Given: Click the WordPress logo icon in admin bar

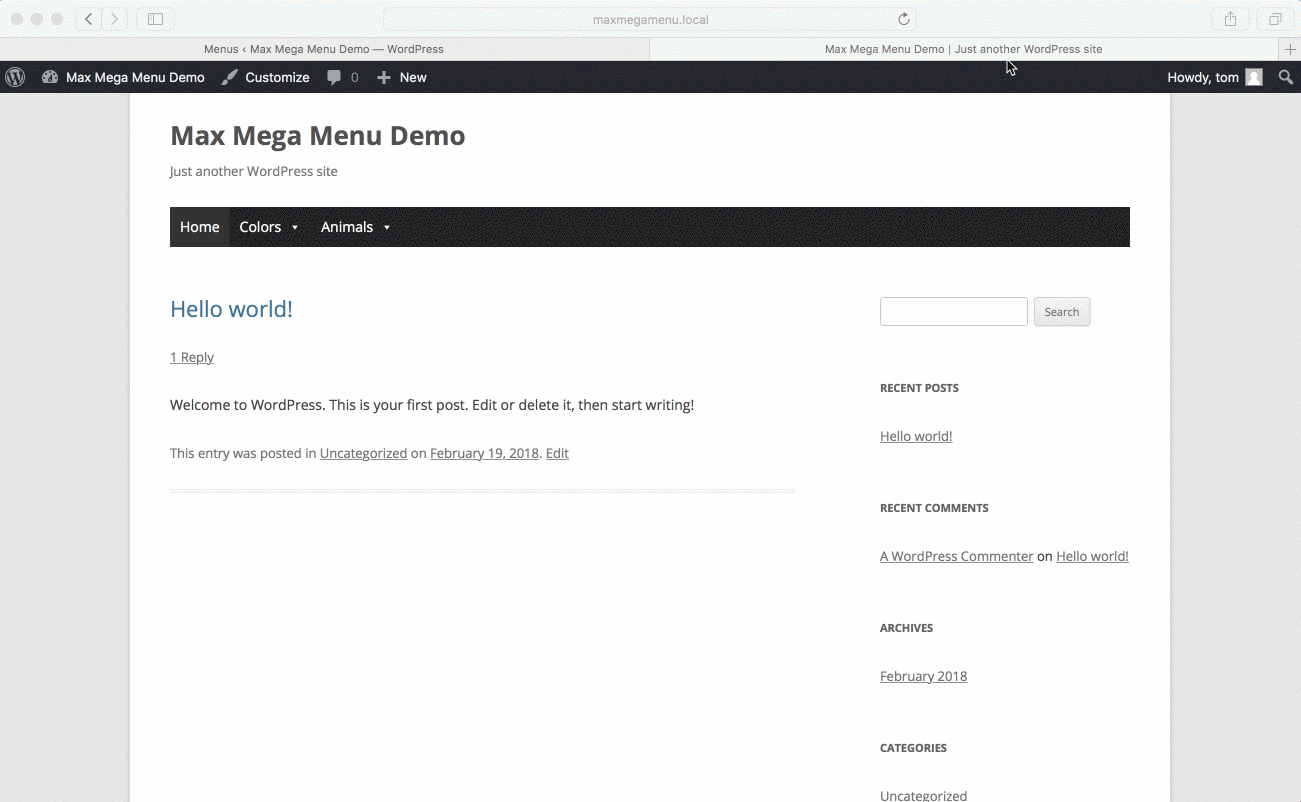Looking at the screenshot, I should pos(15,77).
